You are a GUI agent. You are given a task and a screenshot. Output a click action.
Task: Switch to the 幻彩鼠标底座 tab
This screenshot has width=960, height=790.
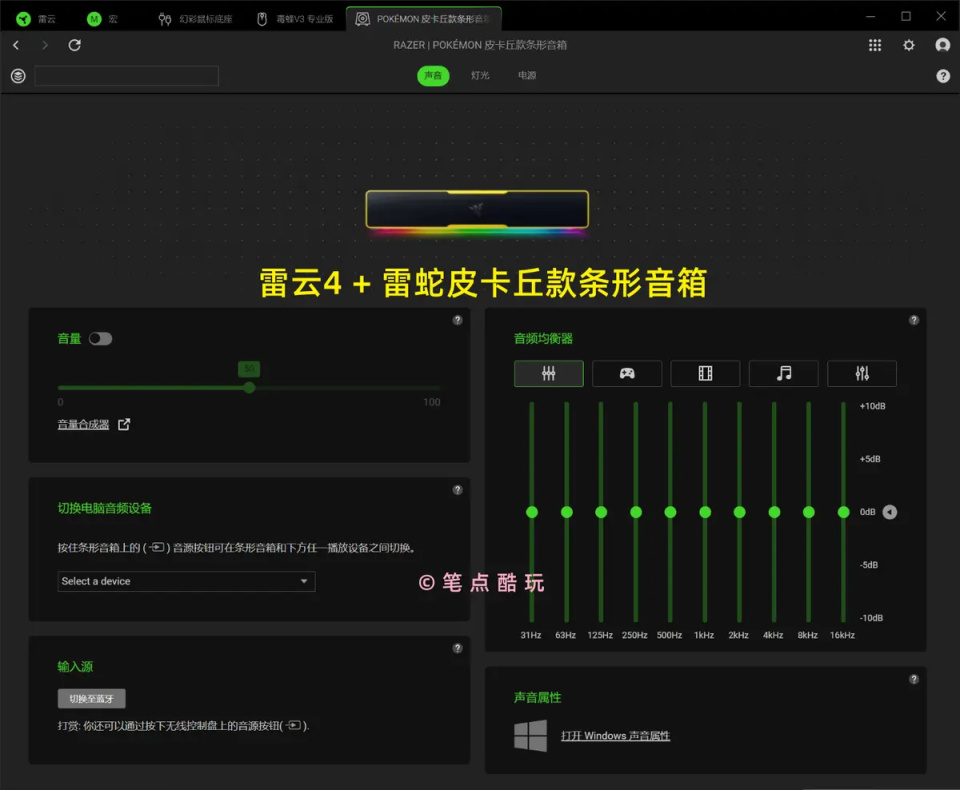pos(196,19)
